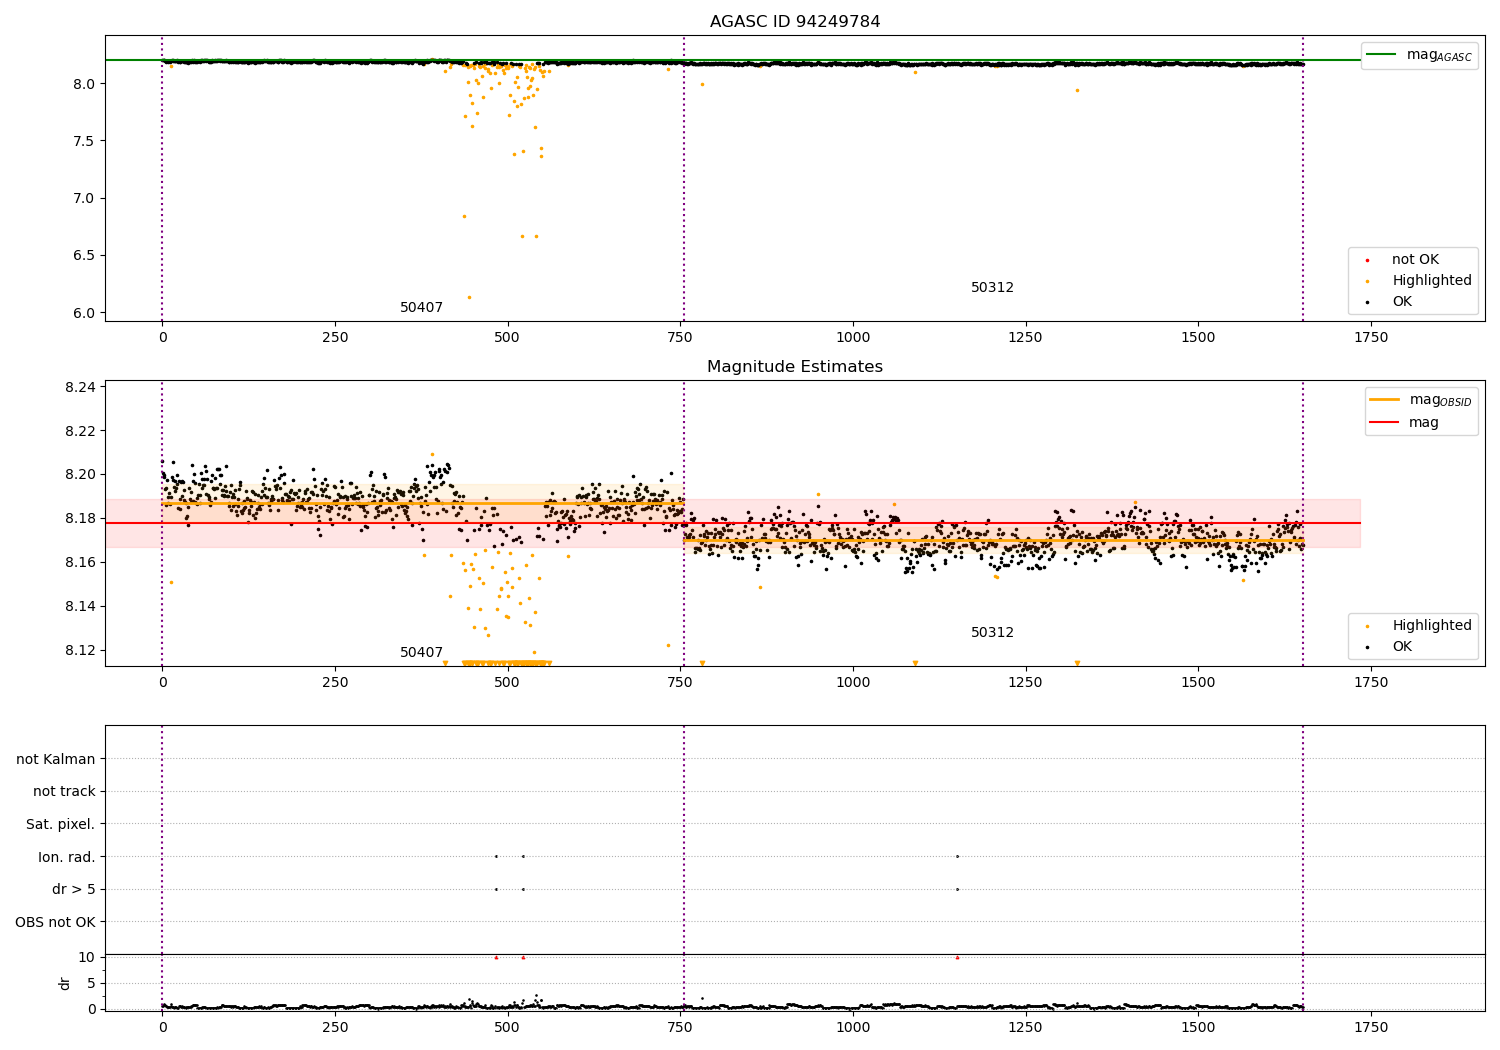Click the 8.22 y-axis tick label
The height and width of the screenshot is (1050, 1500).
coord(79,431)
